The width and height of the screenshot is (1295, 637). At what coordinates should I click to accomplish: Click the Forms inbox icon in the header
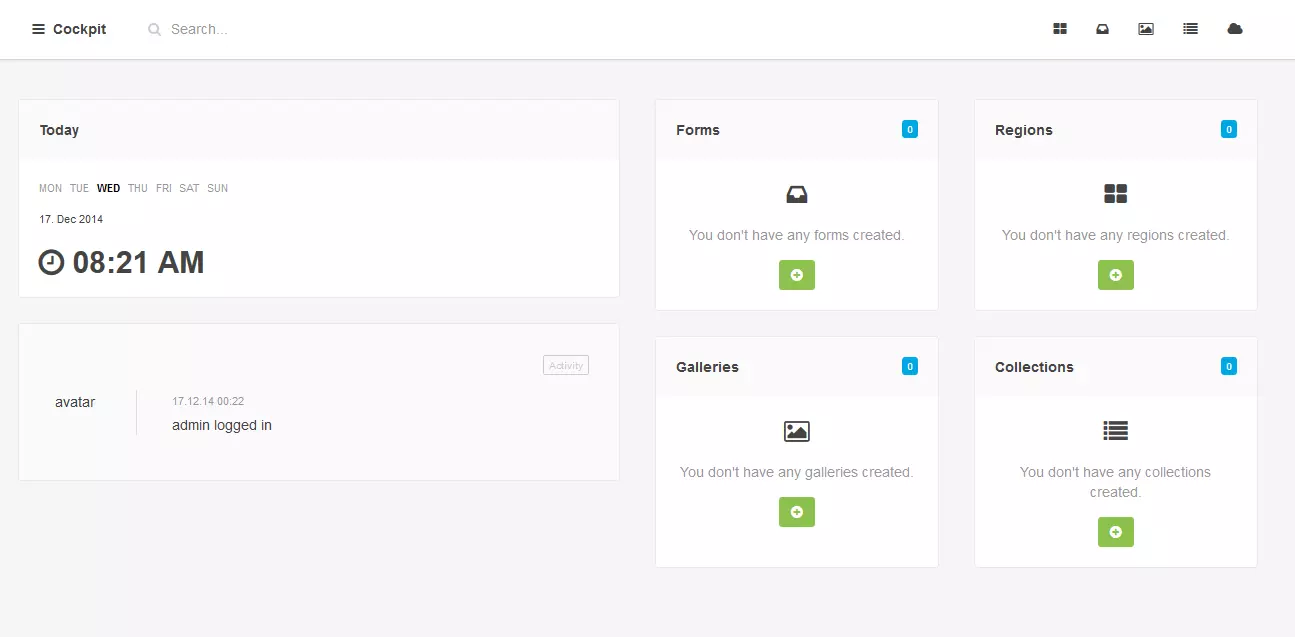tap(1102, 29)
